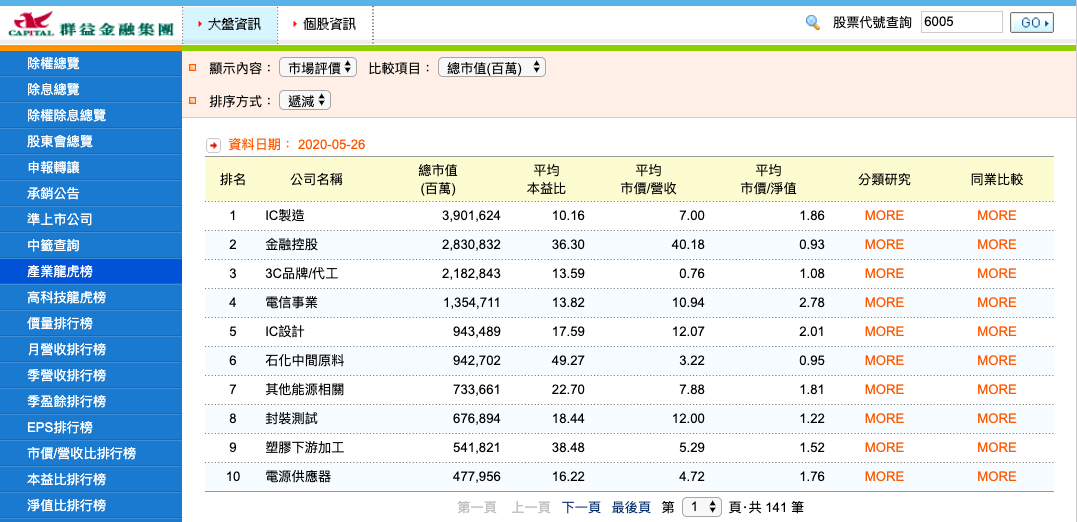The image size is (1077, 522).
Task: Open 同業比較 MORE for IC設計
Action: click(997, 332)
